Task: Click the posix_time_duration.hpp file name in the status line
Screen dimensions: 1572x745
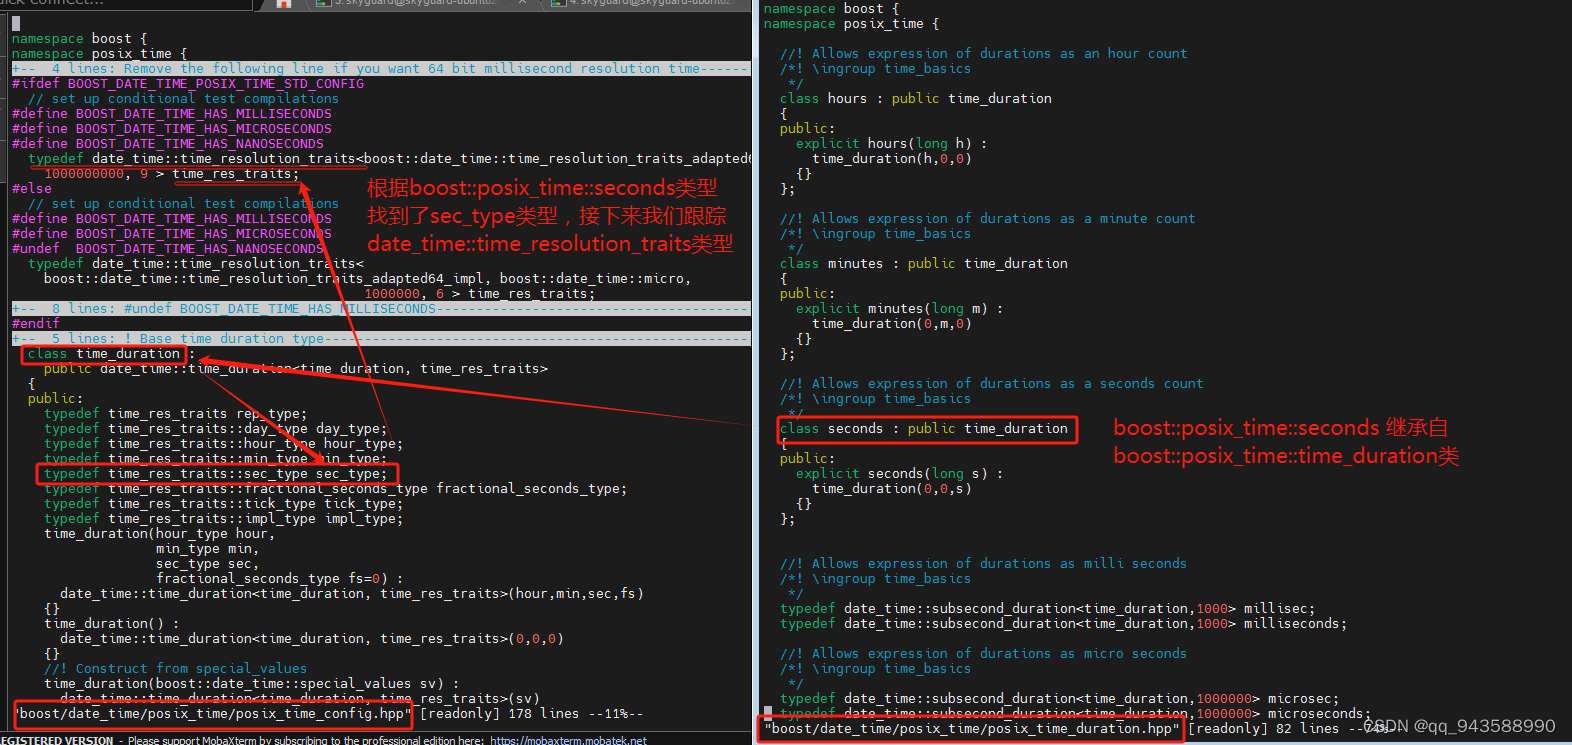Action: coord(972,728)
